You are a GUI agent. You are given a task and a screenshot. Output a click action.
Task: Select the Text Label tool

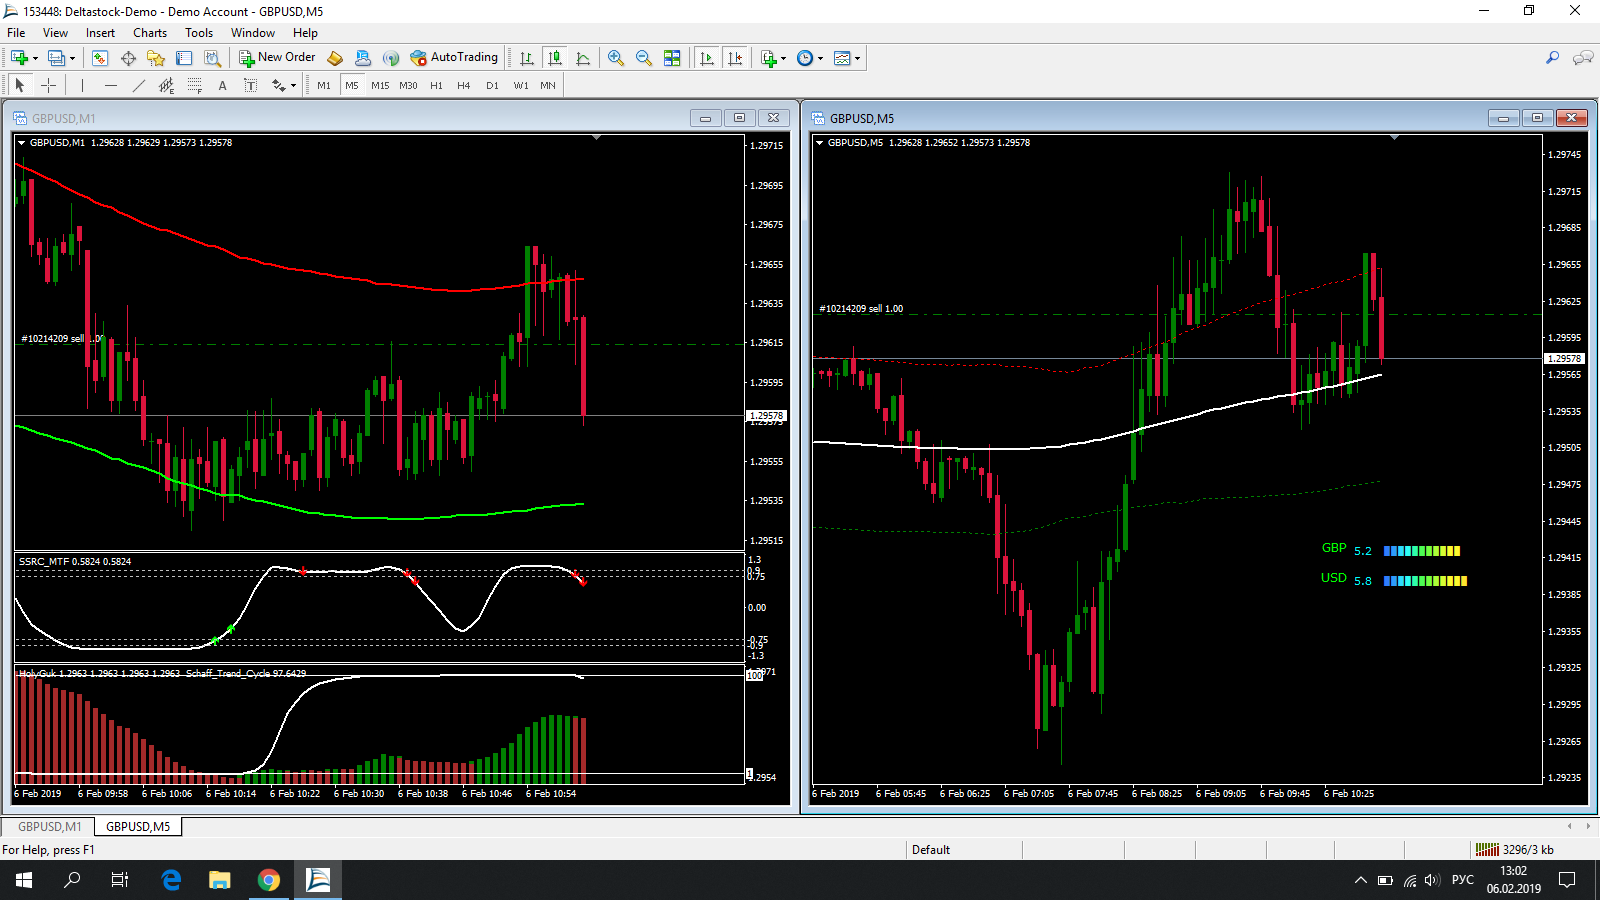click(x=250, y=85)
